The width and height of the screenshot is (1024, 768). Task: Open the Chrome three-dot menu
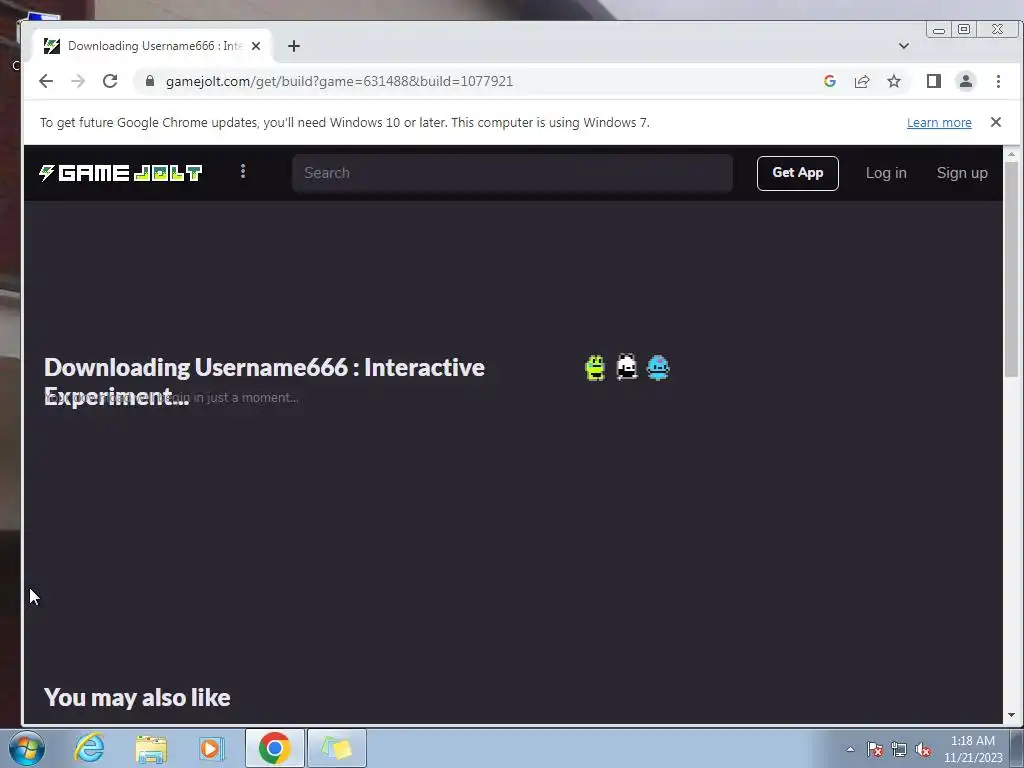998,81
